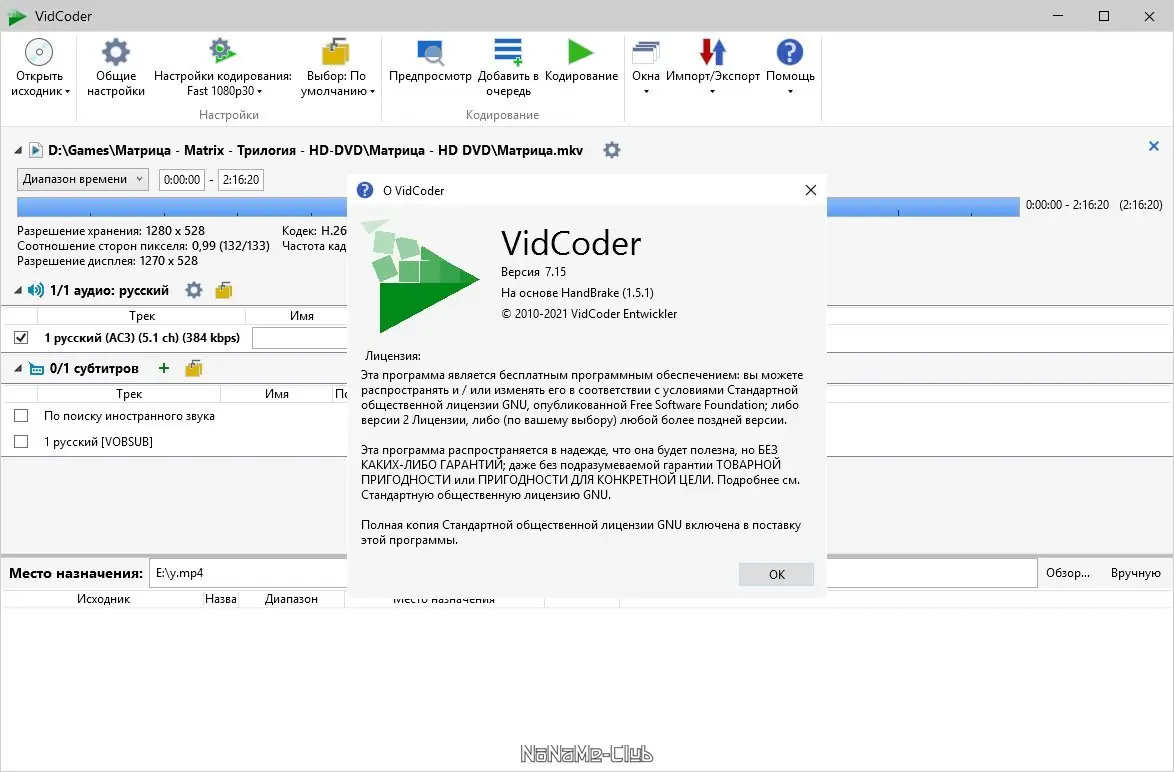Expand Импорт/Экспорт dropdown arrow
Viewport: 1174px width, 772px height.
(x=712, y=92)
